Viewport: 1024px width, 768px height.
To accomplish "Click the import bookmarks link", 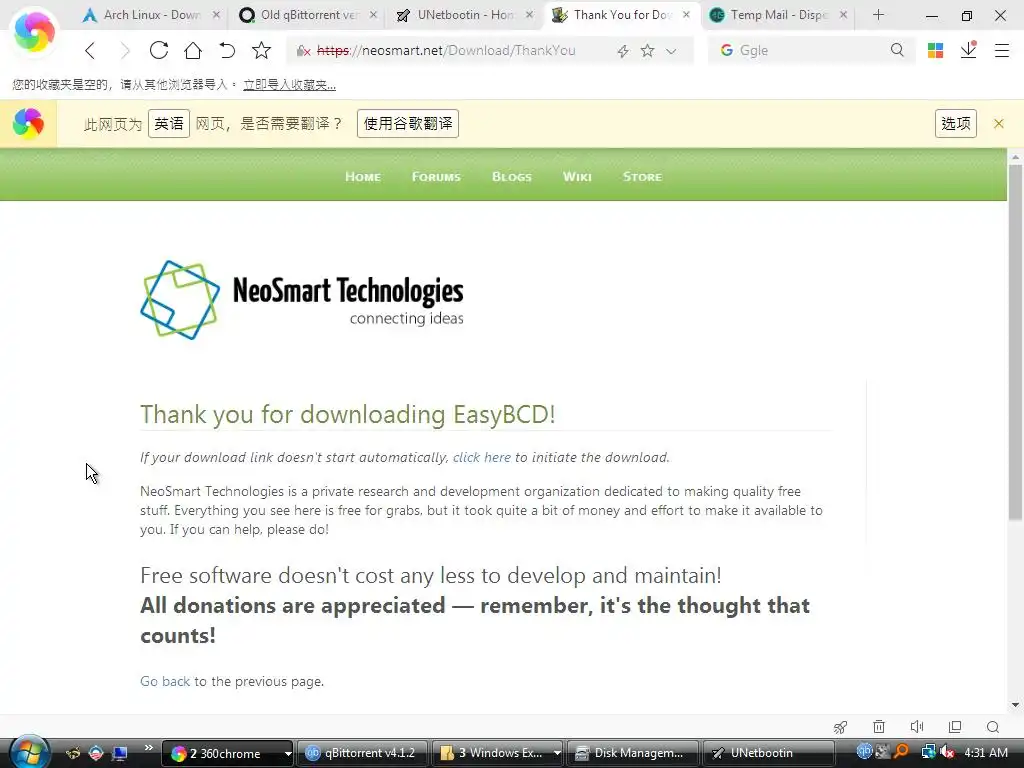I will (289, 85).
